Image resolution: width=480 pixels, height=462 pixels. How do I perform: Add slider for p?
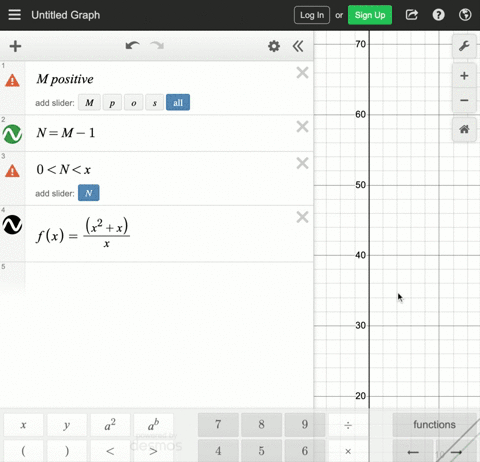tap(112, 102)
